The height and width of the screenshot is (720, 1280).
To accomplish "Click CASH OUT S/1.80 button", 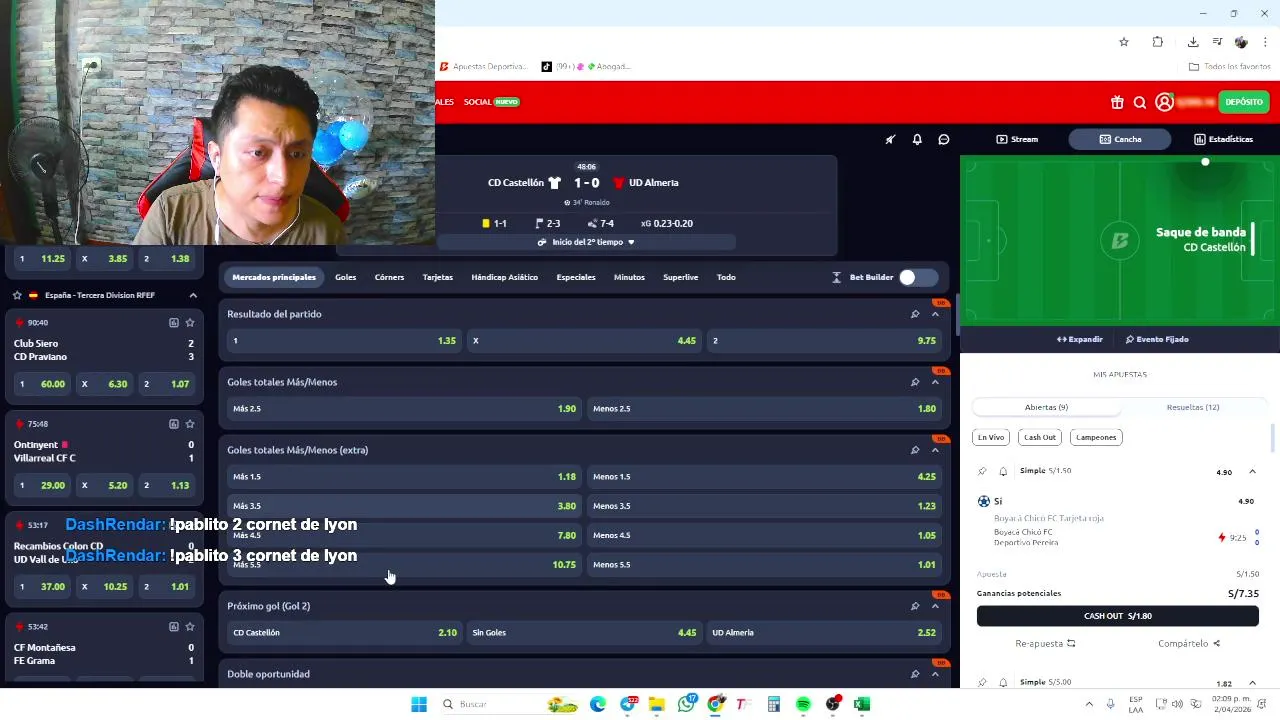I will 1118,616.
